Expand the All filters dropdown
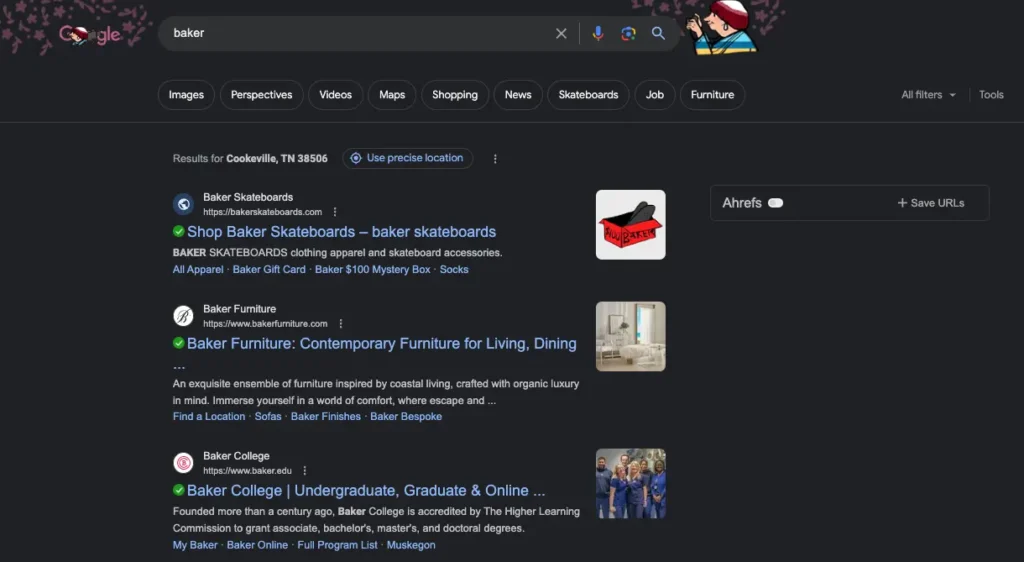The height and width of the screenshot is (562, 1024). [x=928, y=95]
